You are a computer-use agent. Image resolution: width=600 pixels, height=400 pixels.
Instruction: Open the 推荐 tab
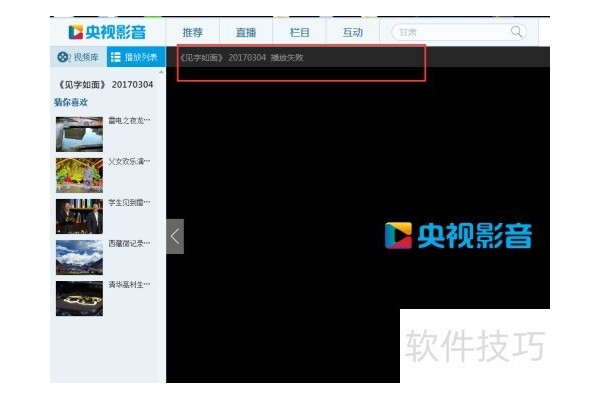point(192,33)
